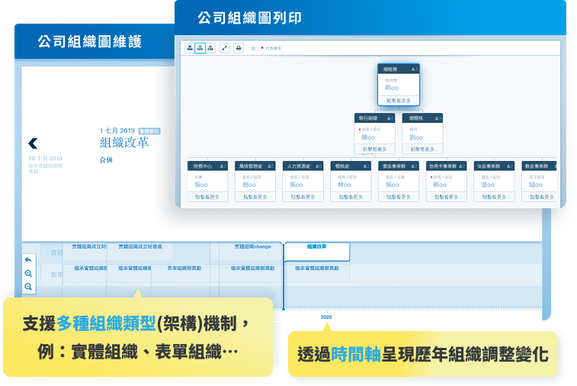Screen dimensions: 577x386
Task: Select the 數金事業群 card header
Action: point(539,166)
